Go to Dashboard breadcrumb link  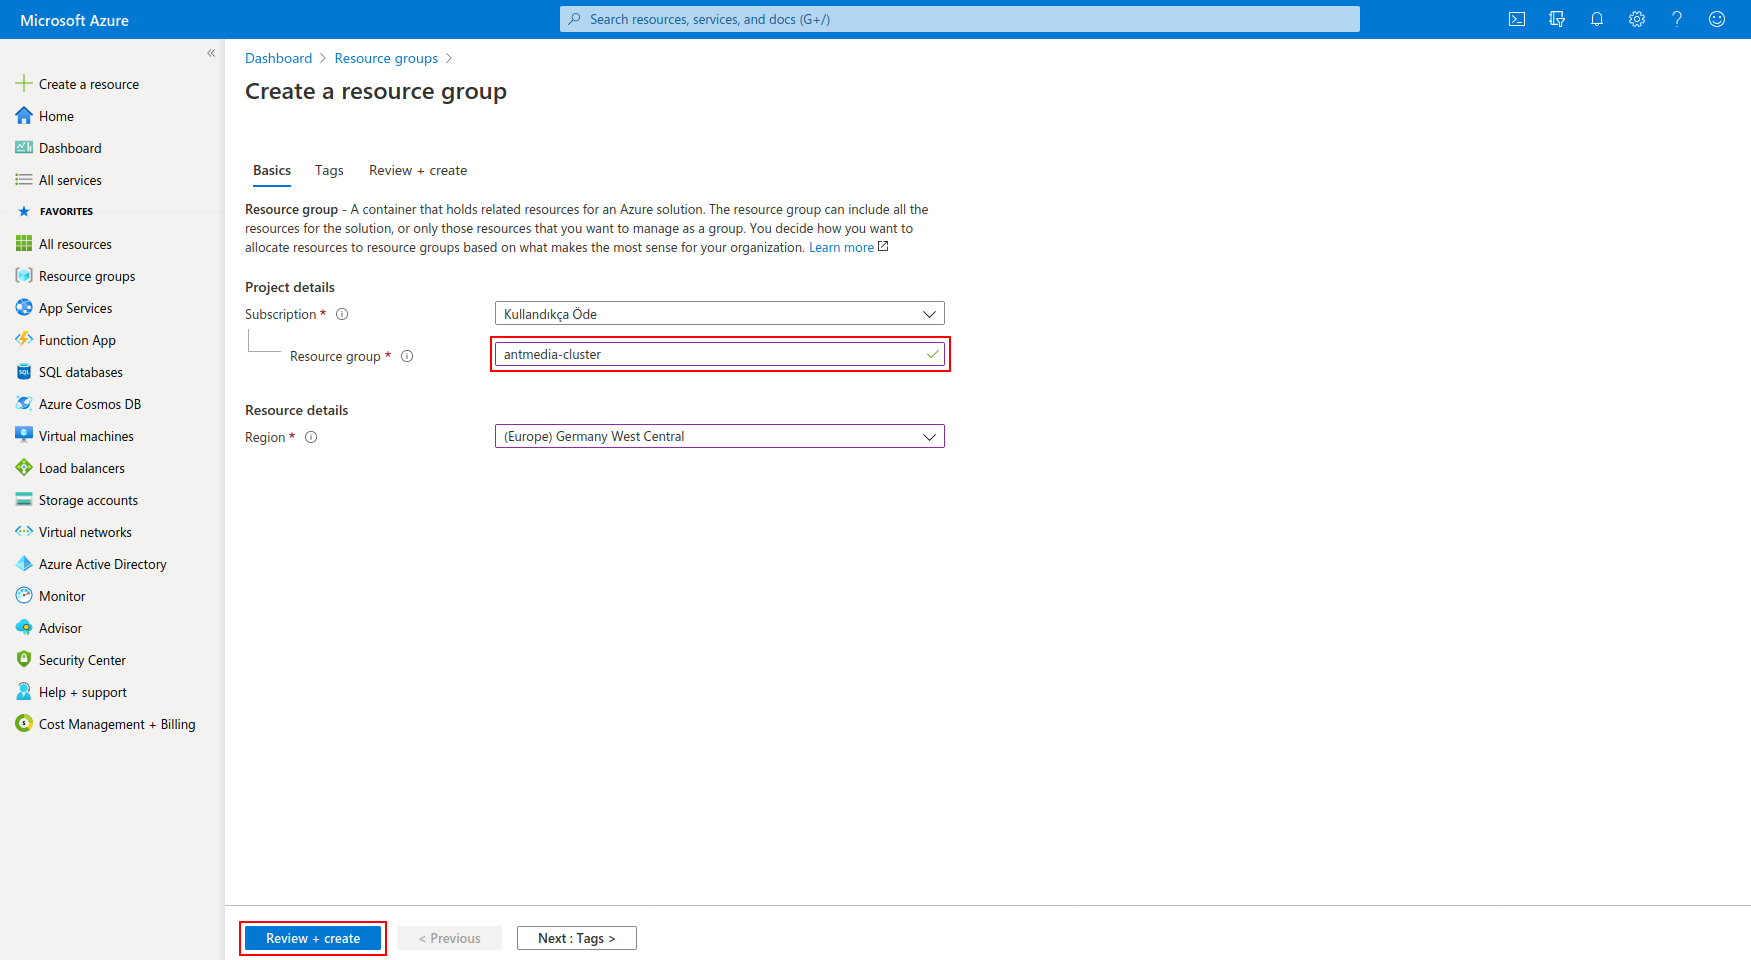tap(278, 58)
